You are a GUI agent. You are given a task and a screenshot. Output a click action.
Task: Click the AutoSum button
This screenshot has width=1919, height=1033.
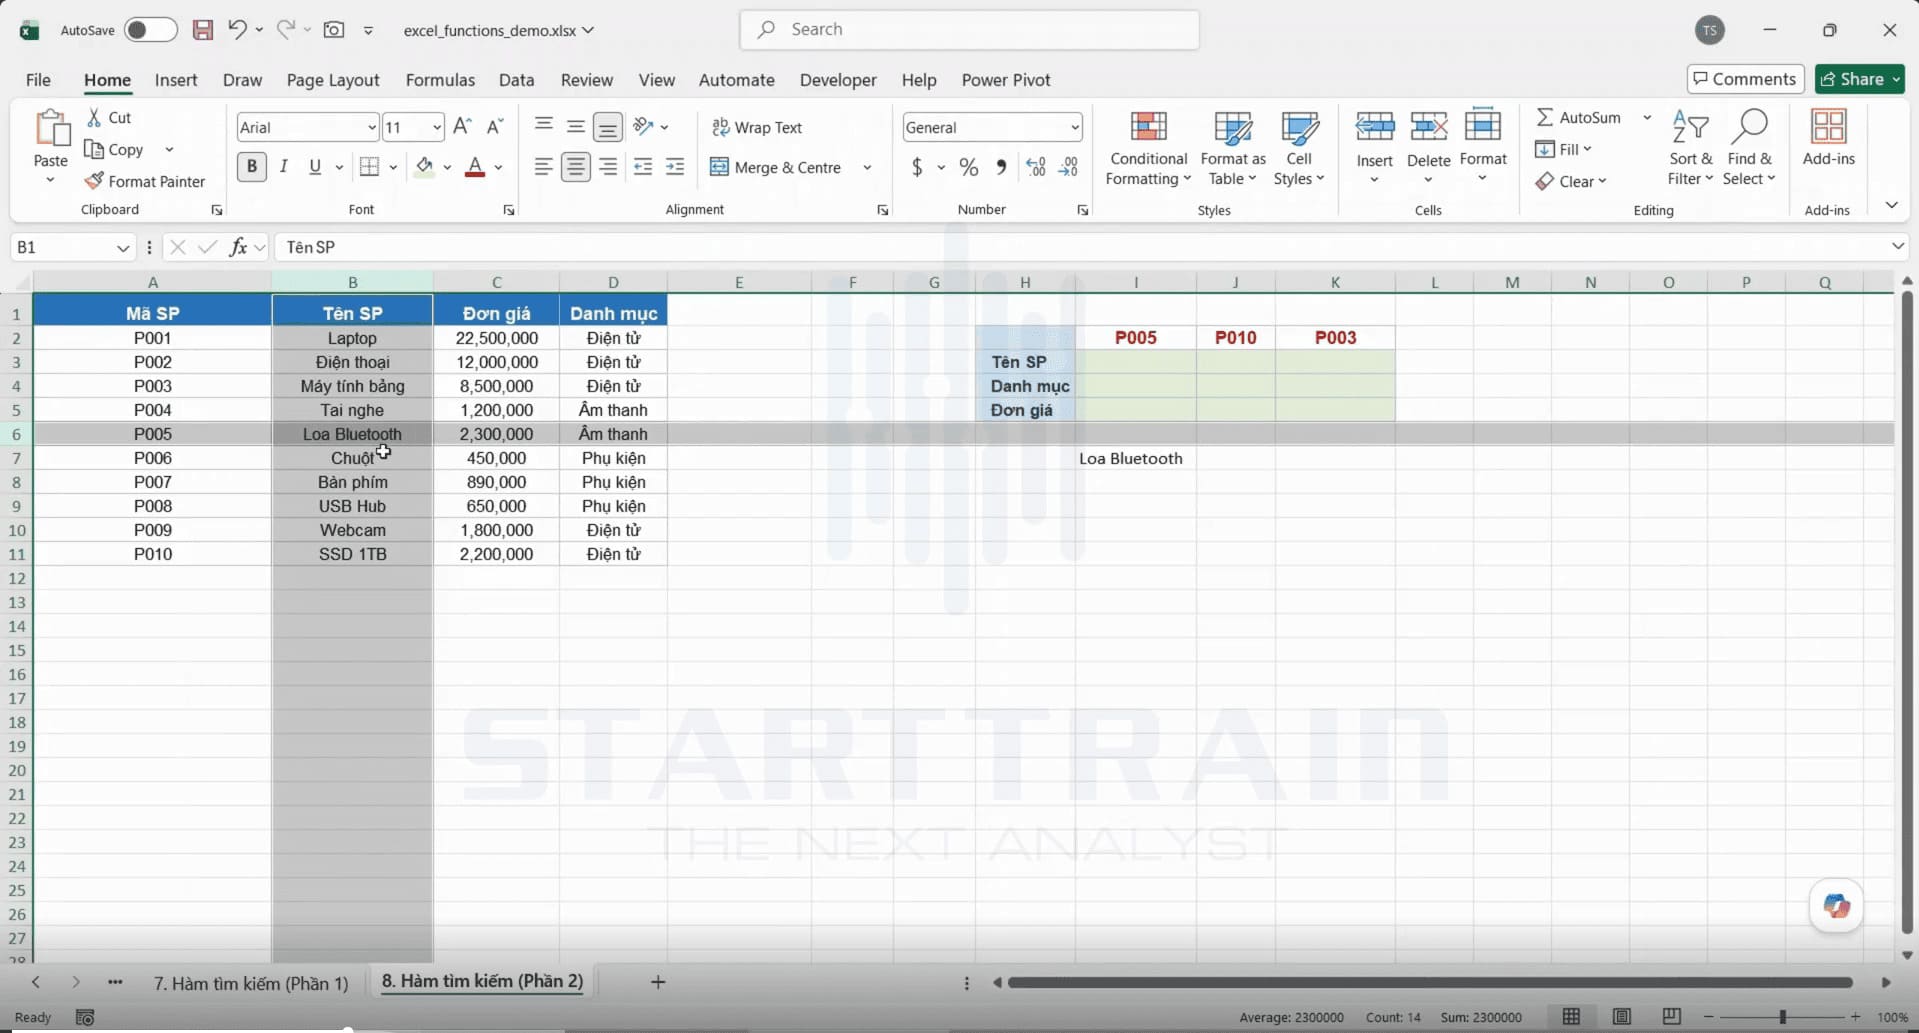click(x=1579, y=117)
